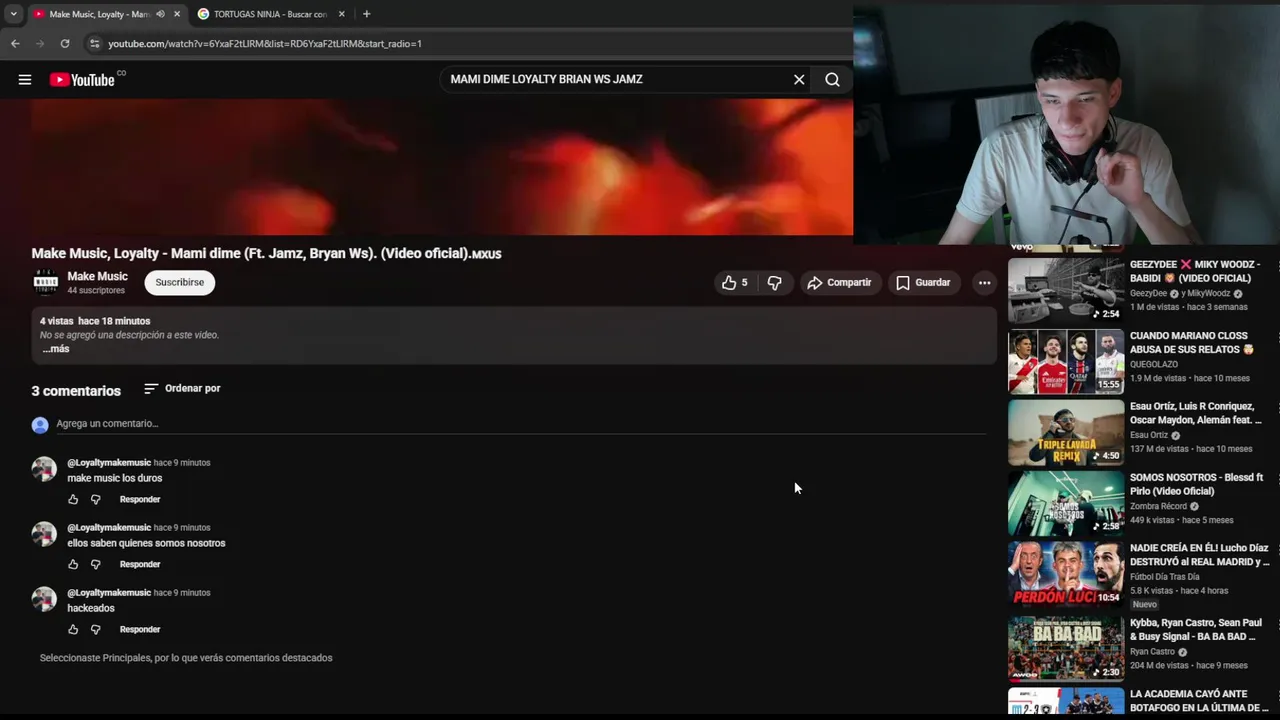Image resolution: width=1280 pixels, height=720 pixels.
Task: Open @Loyaltymakemusic handle on 'hackeados' comment
Action: click(109, 593)
